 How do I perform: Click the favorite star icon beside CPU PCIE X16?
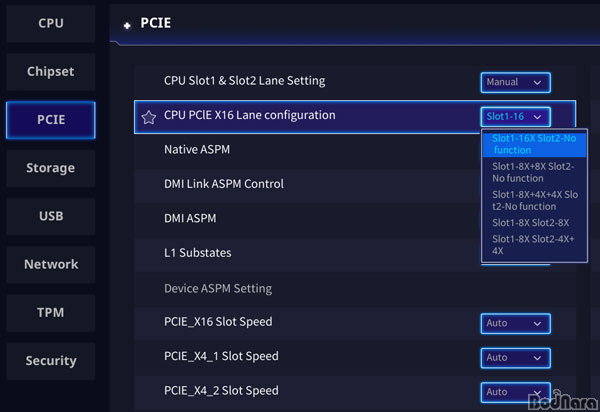click(149, 117)
